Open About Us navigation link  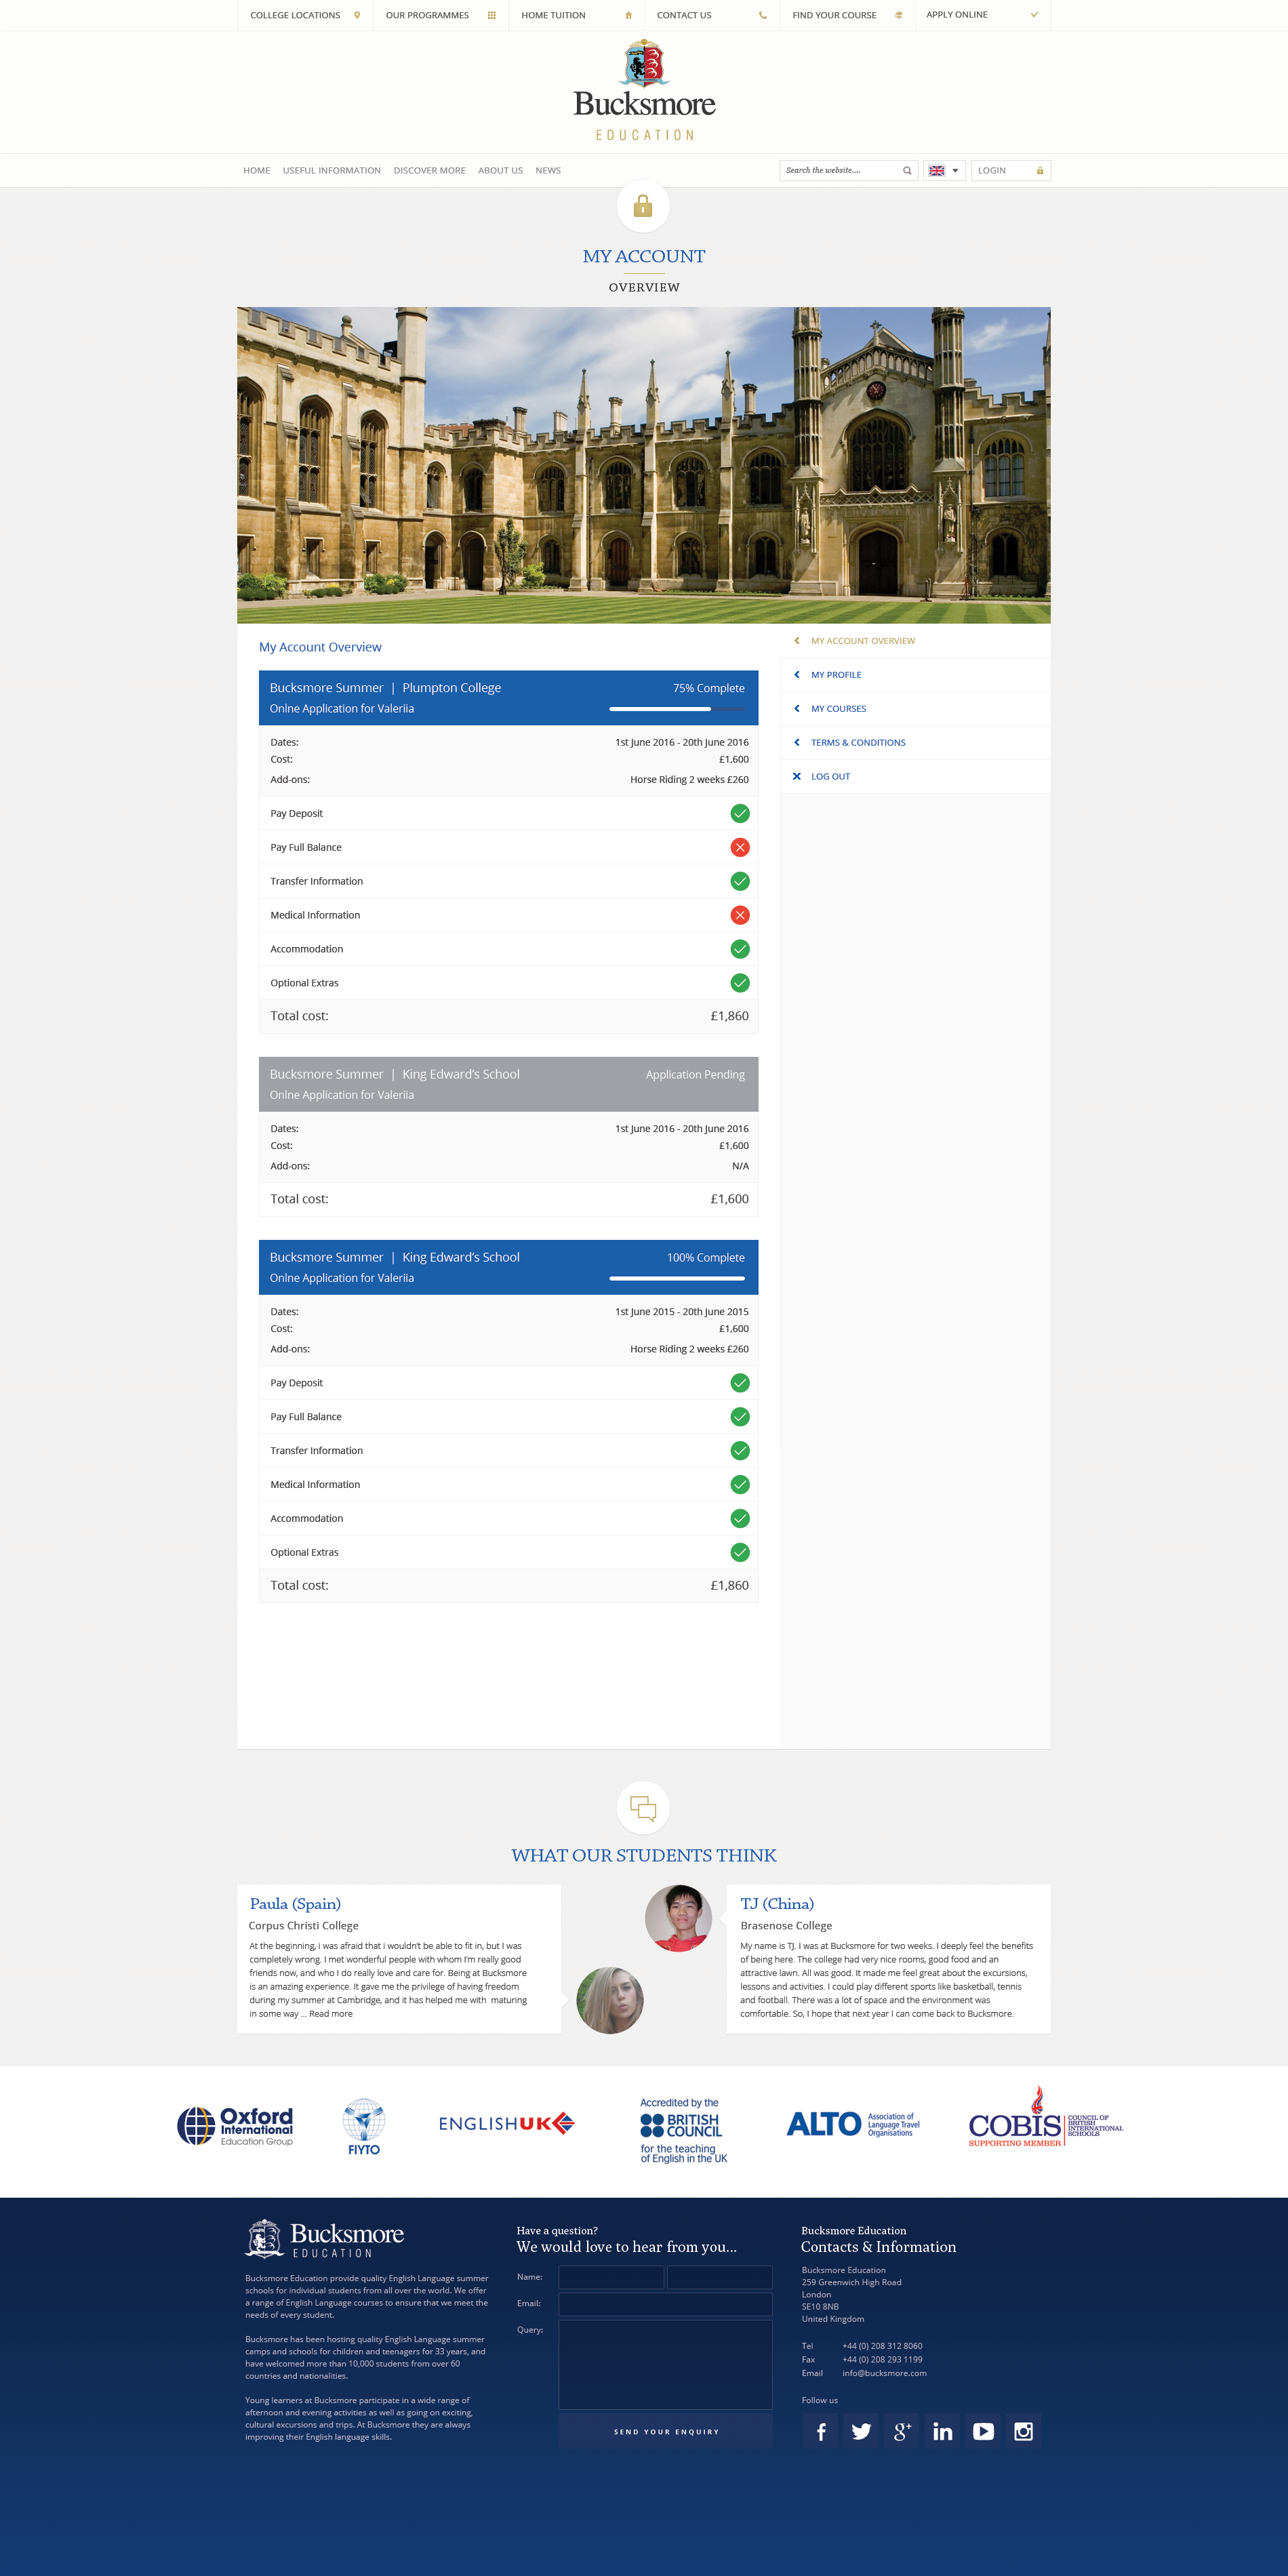500,171
